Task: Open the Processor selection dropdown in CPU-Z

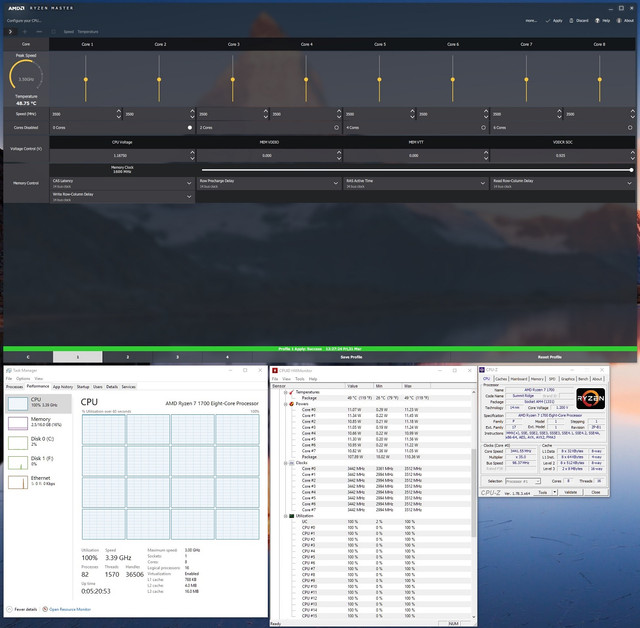Action: [x=523, y=482]
